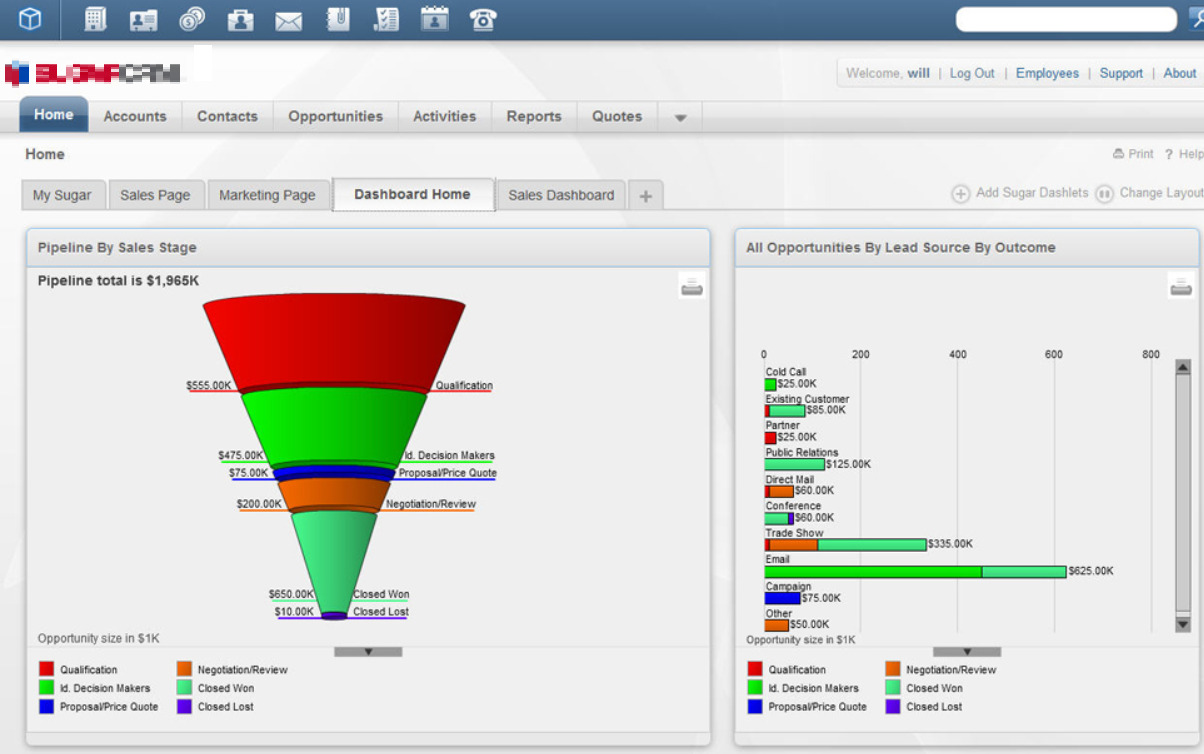Click the user name will link
The width and height of the screenshot is (1204, 754).
tap(918, 73)
